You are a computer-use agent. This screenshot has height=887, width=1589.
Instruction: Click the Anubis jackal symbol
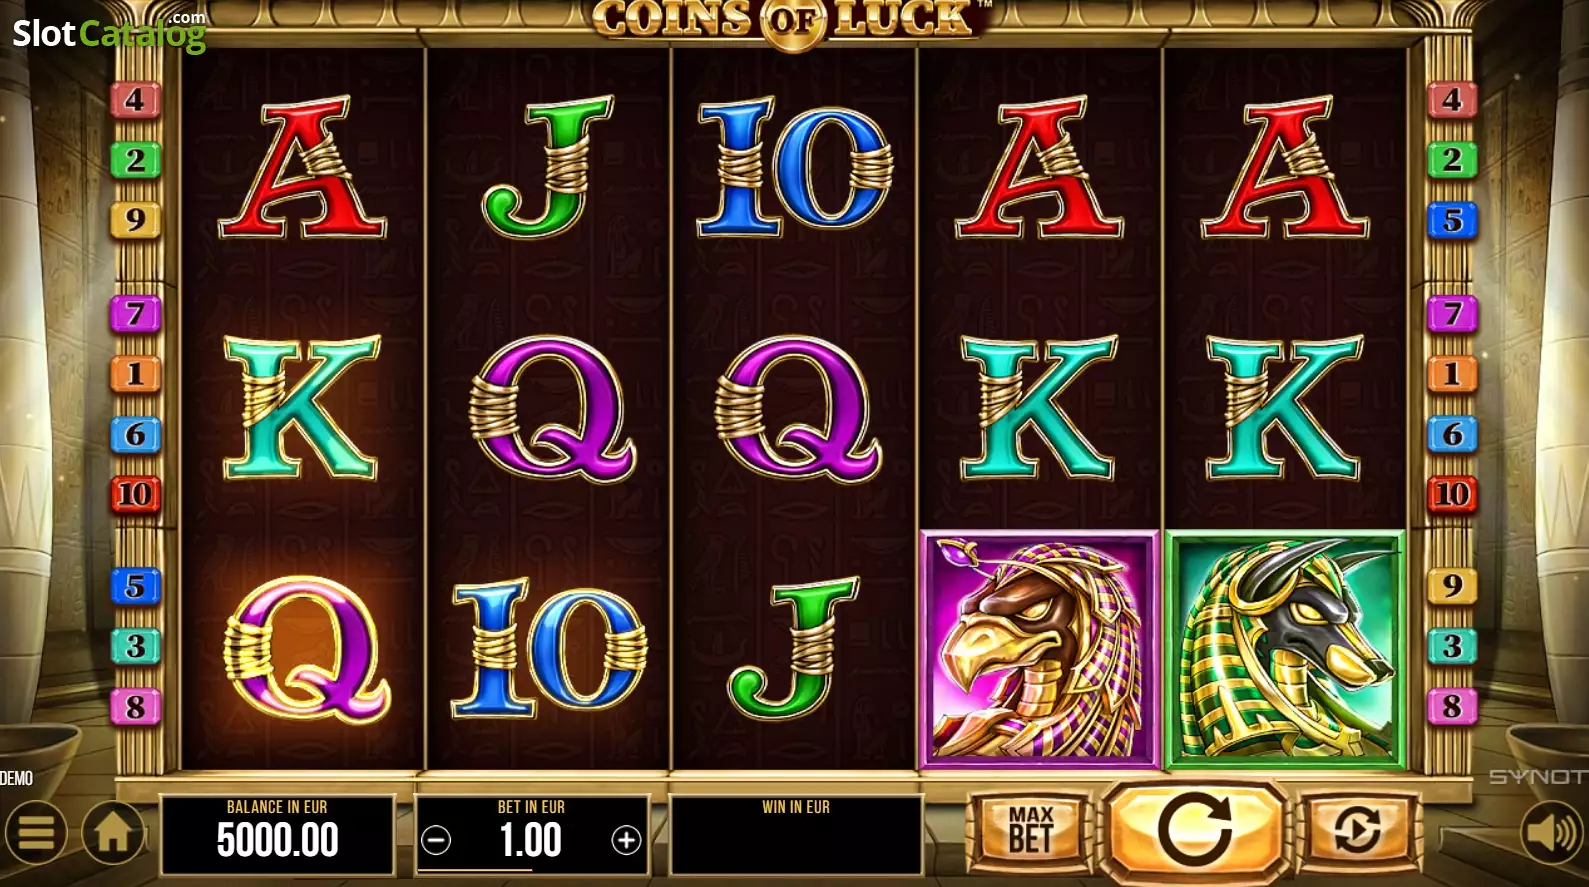tap(1286, 650)
